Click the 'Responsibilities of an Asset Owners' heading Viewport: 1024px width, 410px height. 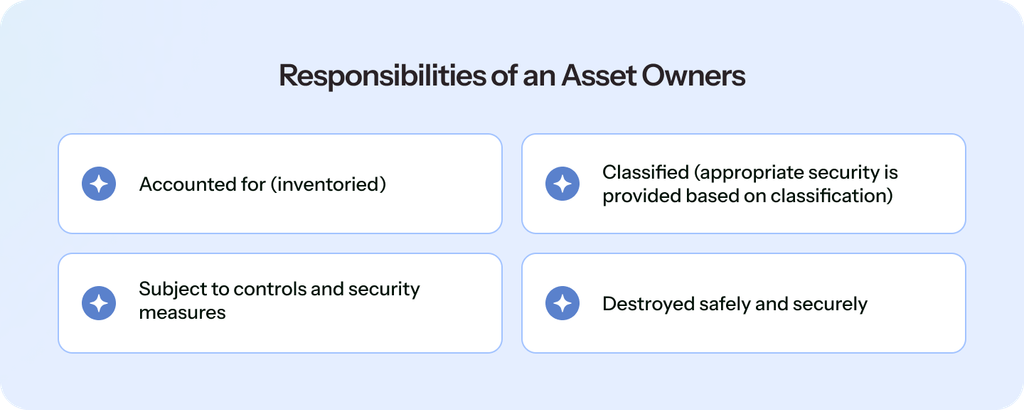click(512, 77)
